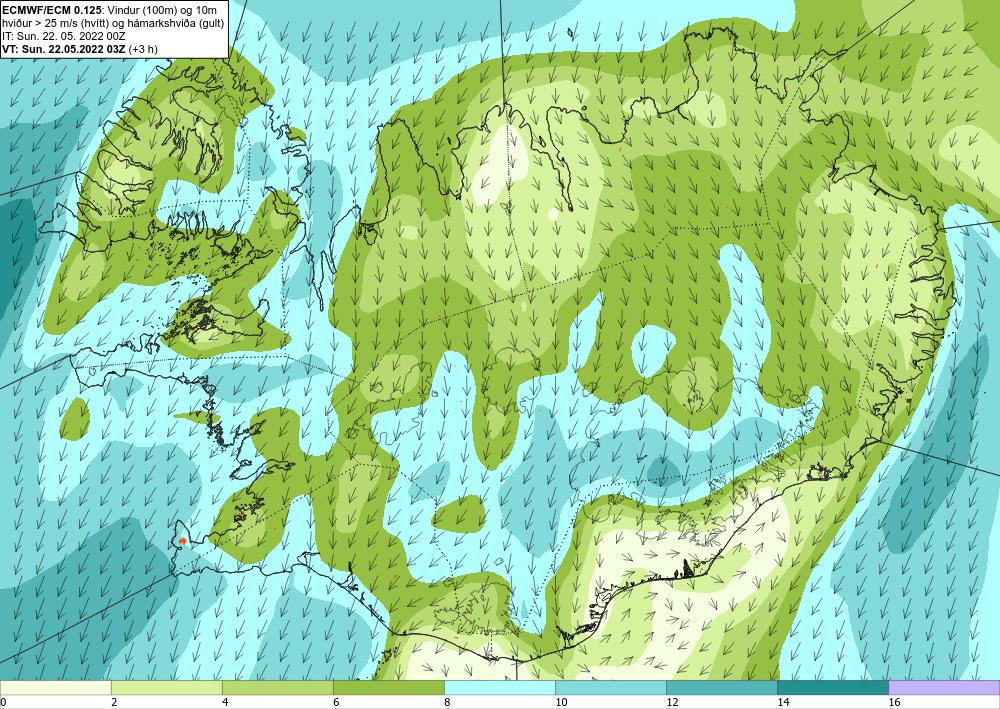Click the 'hámarkshviða (gult)' text in header

point(175,23)
